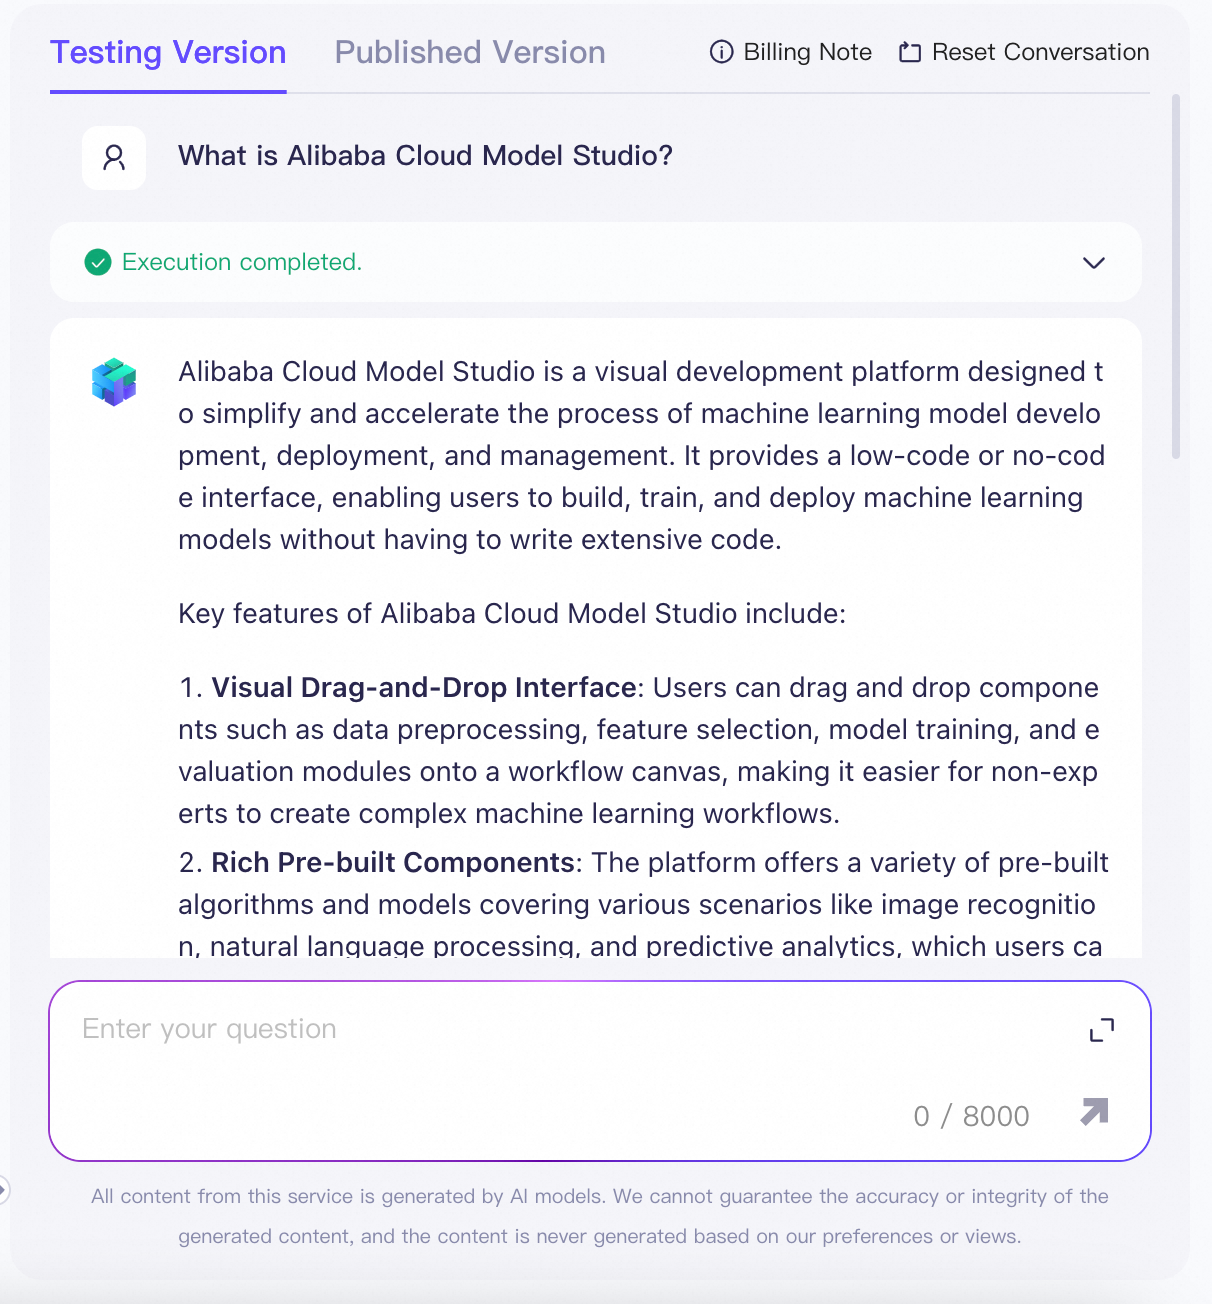
Task: Click the user question "What is Alibaba Cloud Model Studio?"
Action: tap(425, 156)
